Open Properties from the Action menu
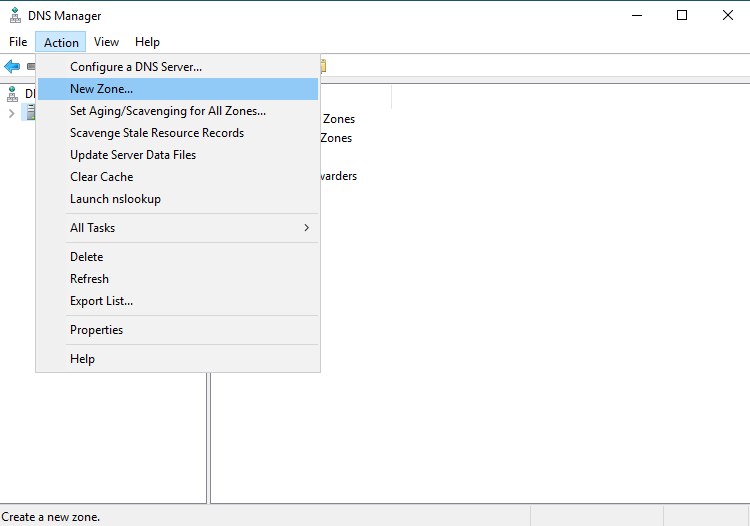 [x=96, y=330]
